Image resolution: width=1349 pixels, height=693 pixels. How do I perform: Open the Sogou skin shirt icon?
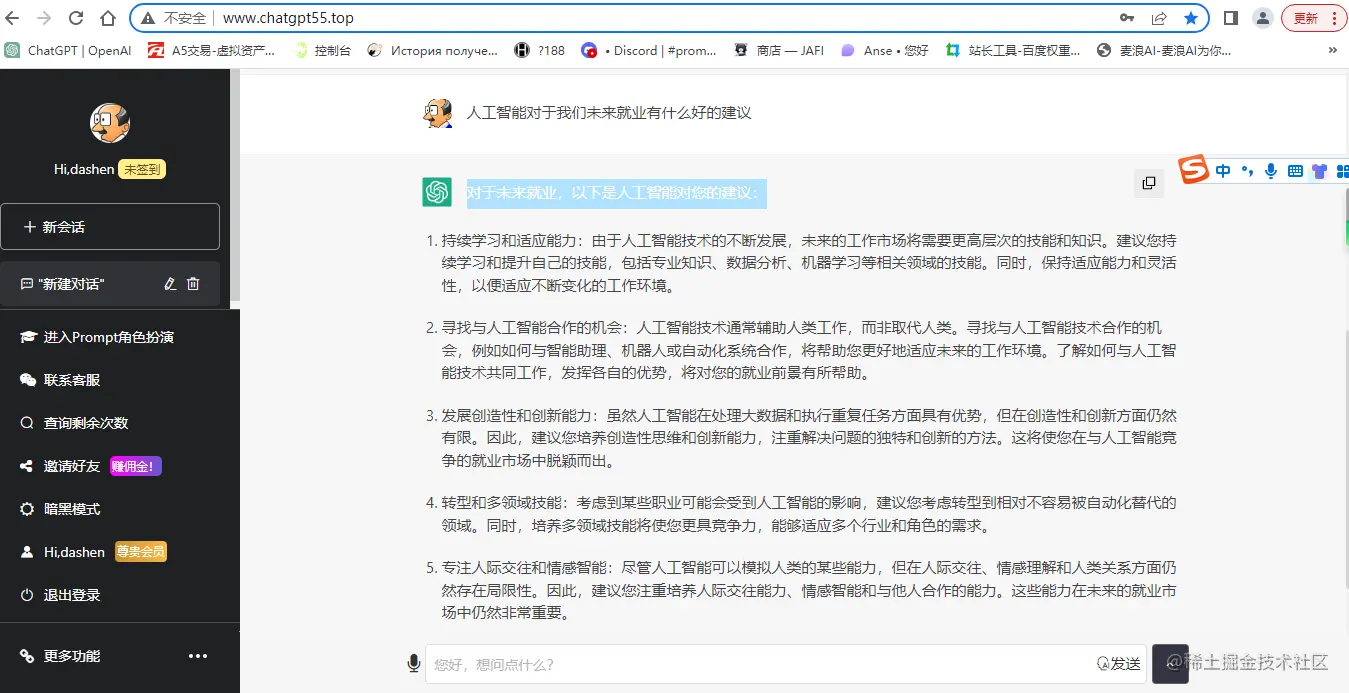pos(1319,171)
